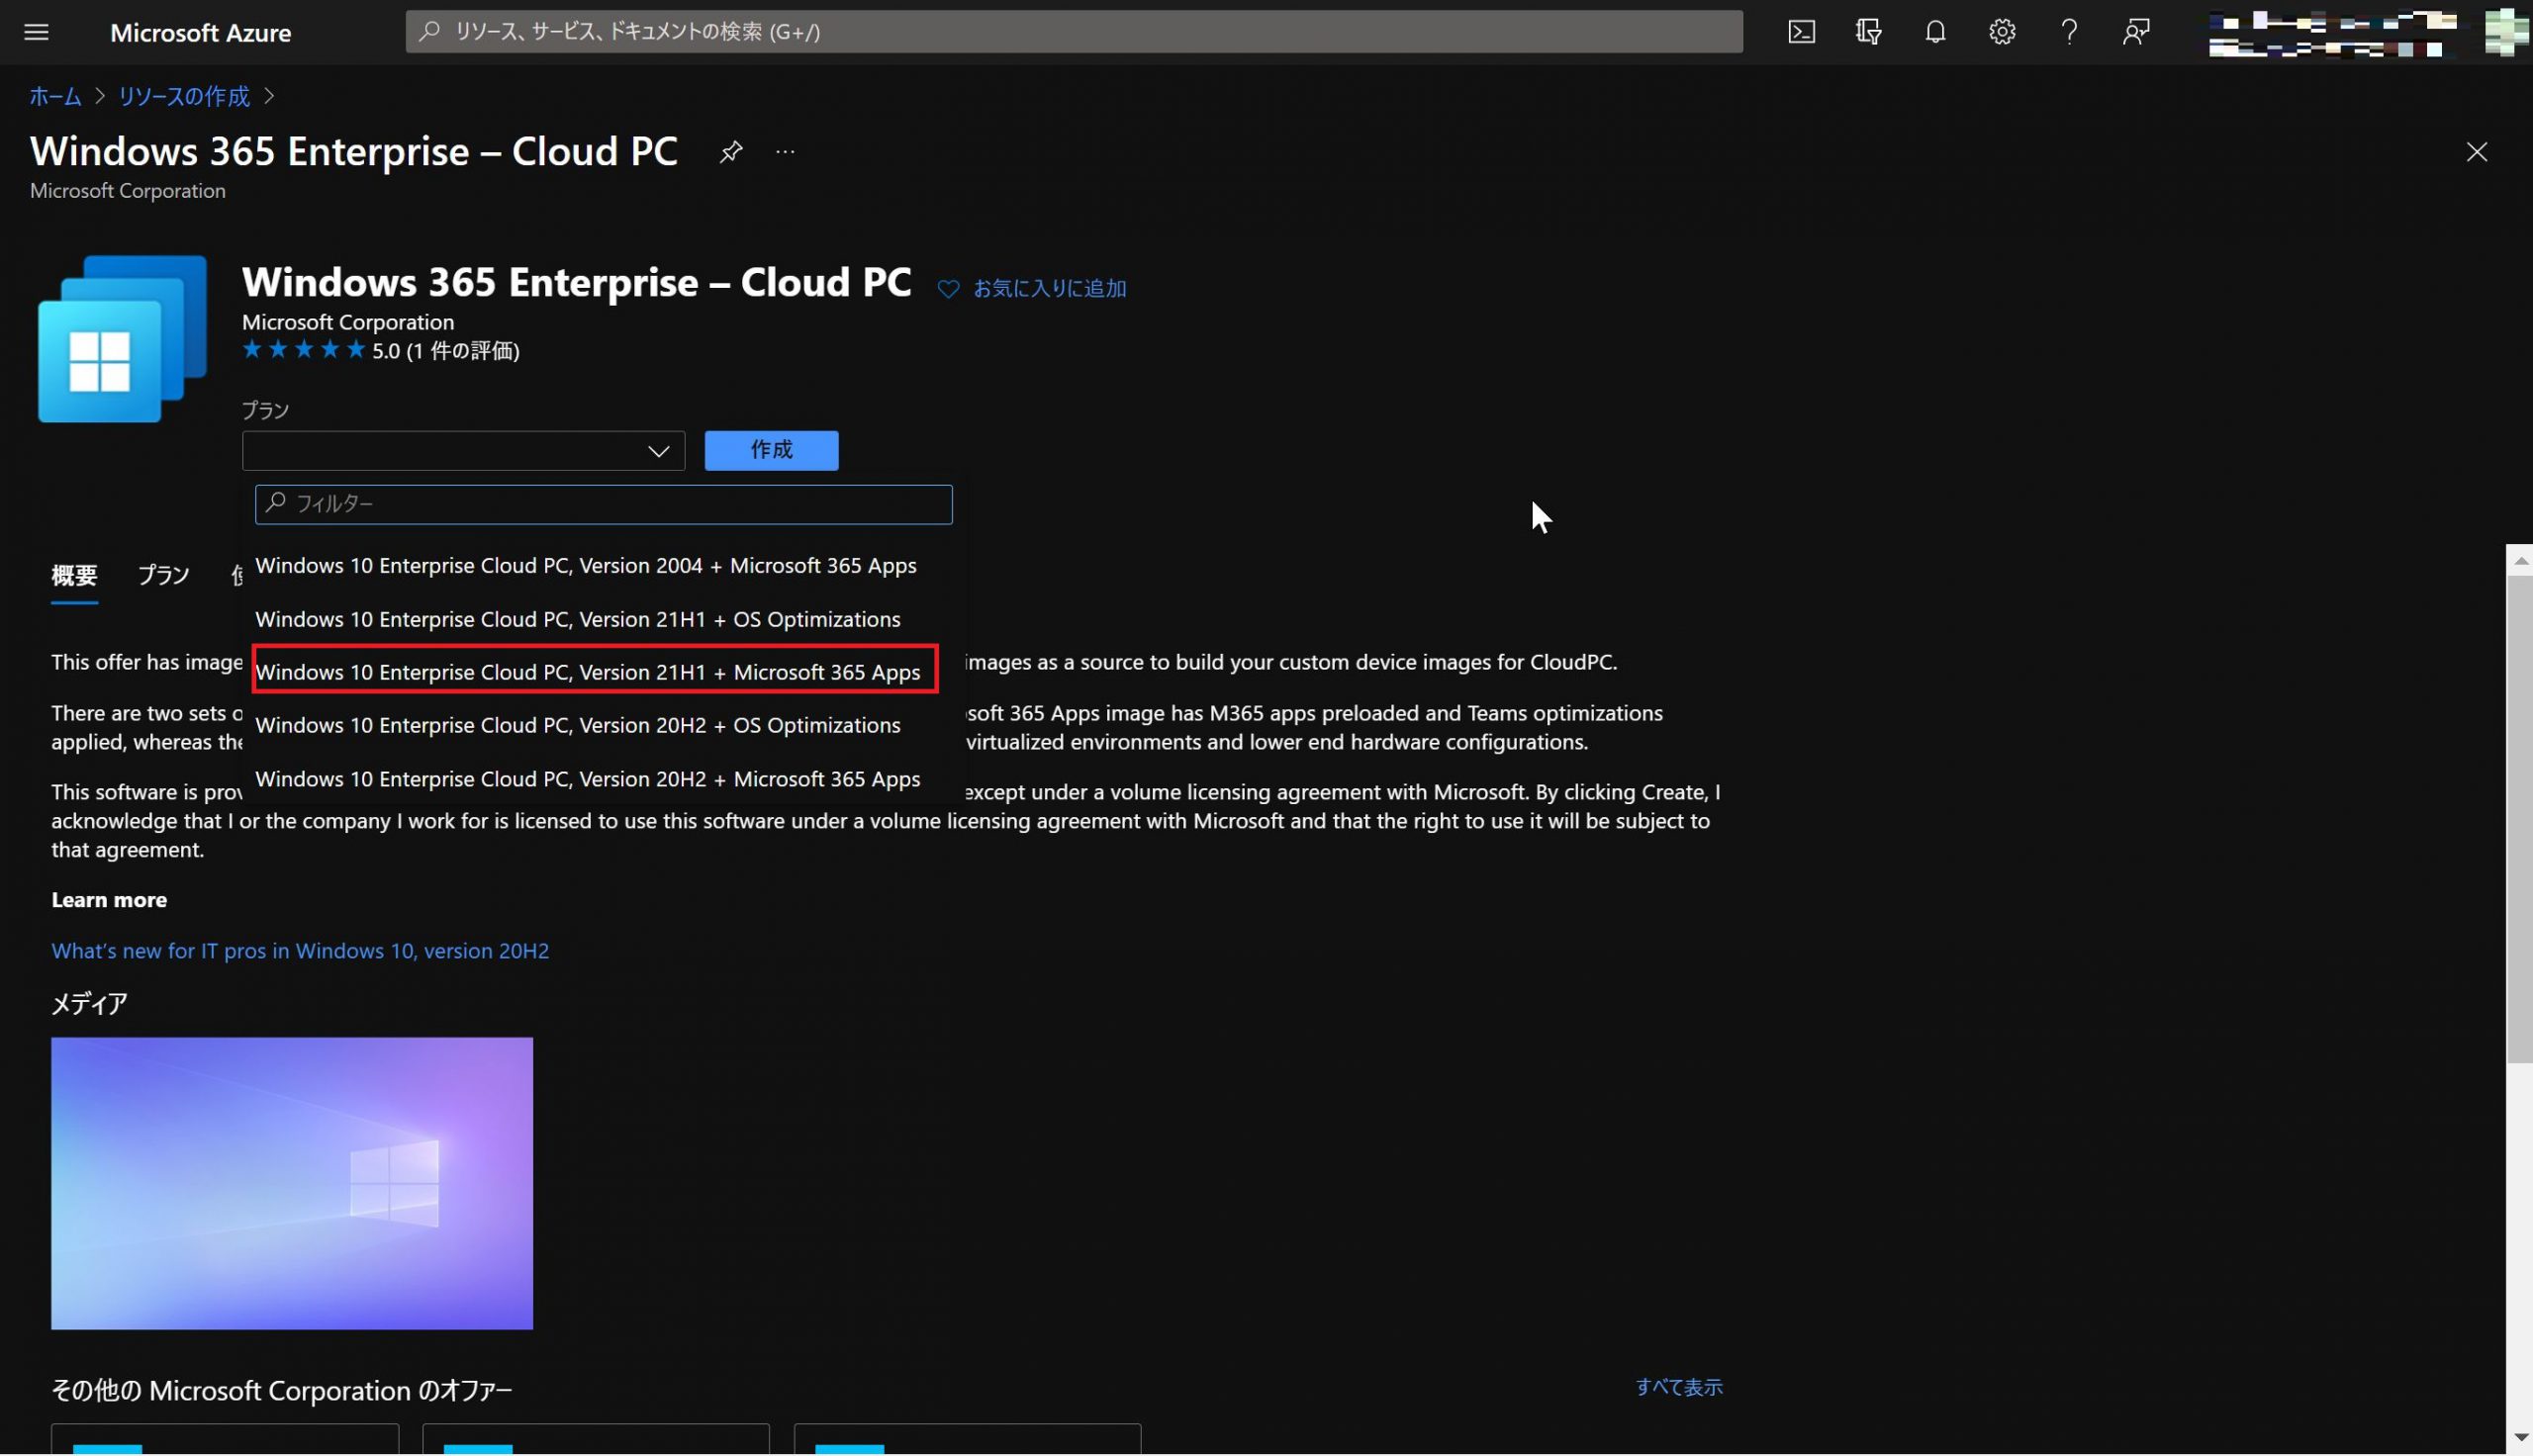Screen dimensions: 2533x1456
Task: Open the ellipsis more options menu
Action: tap(785, 152)
